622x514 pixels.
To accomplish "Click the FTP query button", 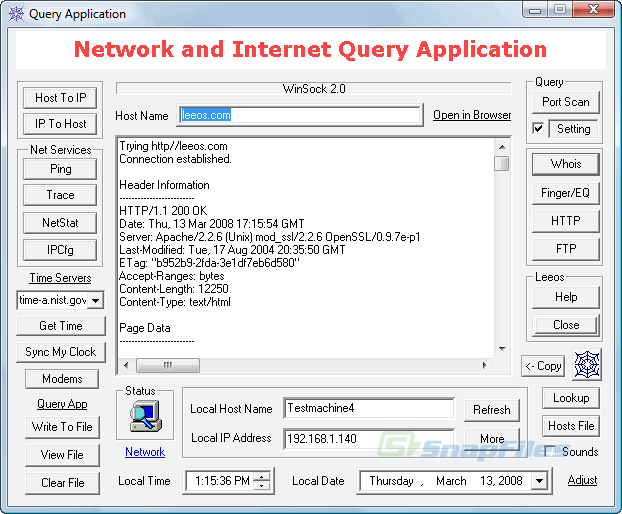I will click(566, 249).
